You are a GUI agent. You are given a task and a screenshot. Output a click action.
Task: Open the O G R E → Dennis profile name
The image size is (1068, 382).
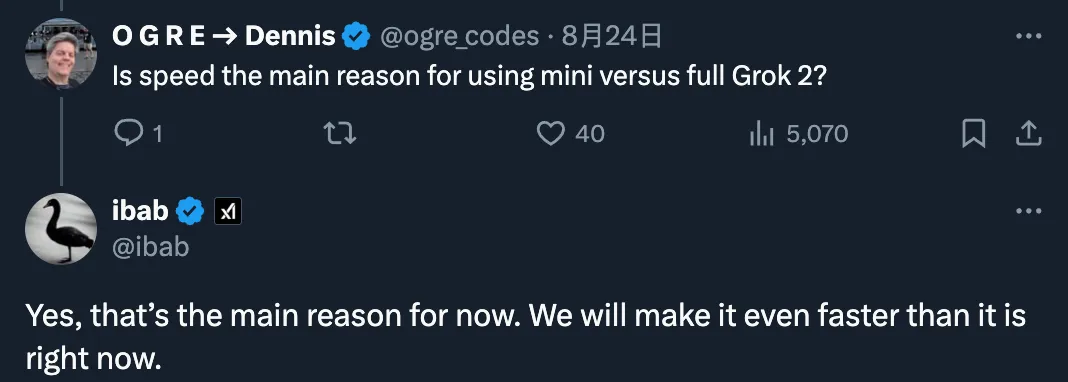223,36
